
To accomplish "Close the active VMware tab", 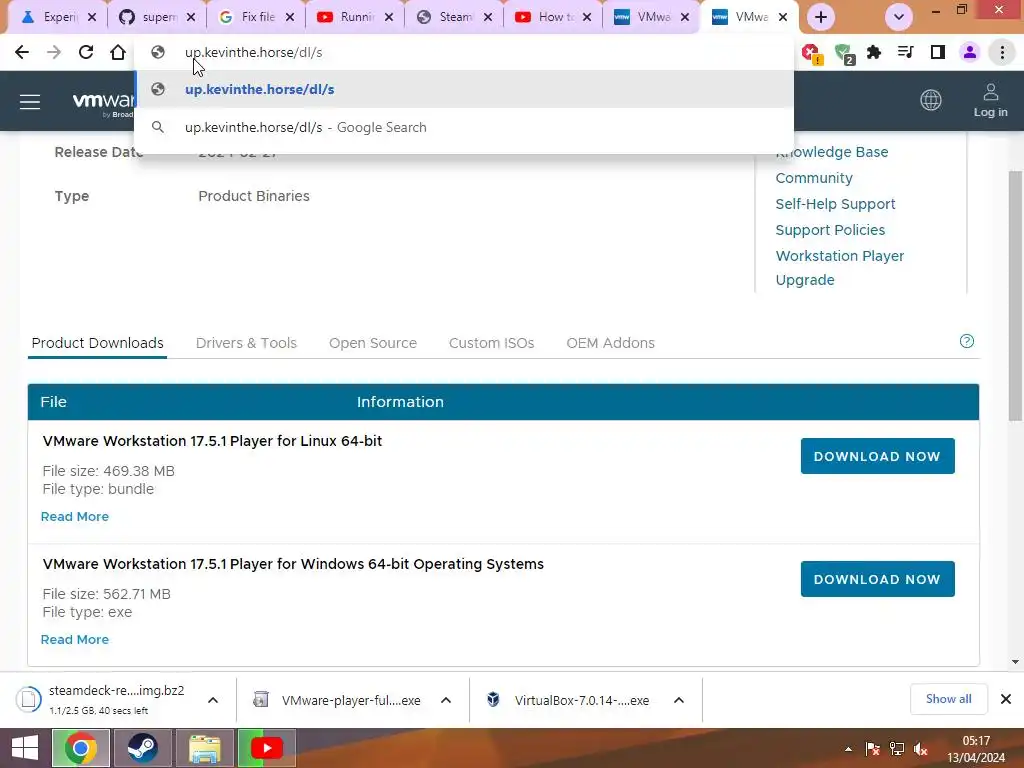I will (x=782, y=17).
